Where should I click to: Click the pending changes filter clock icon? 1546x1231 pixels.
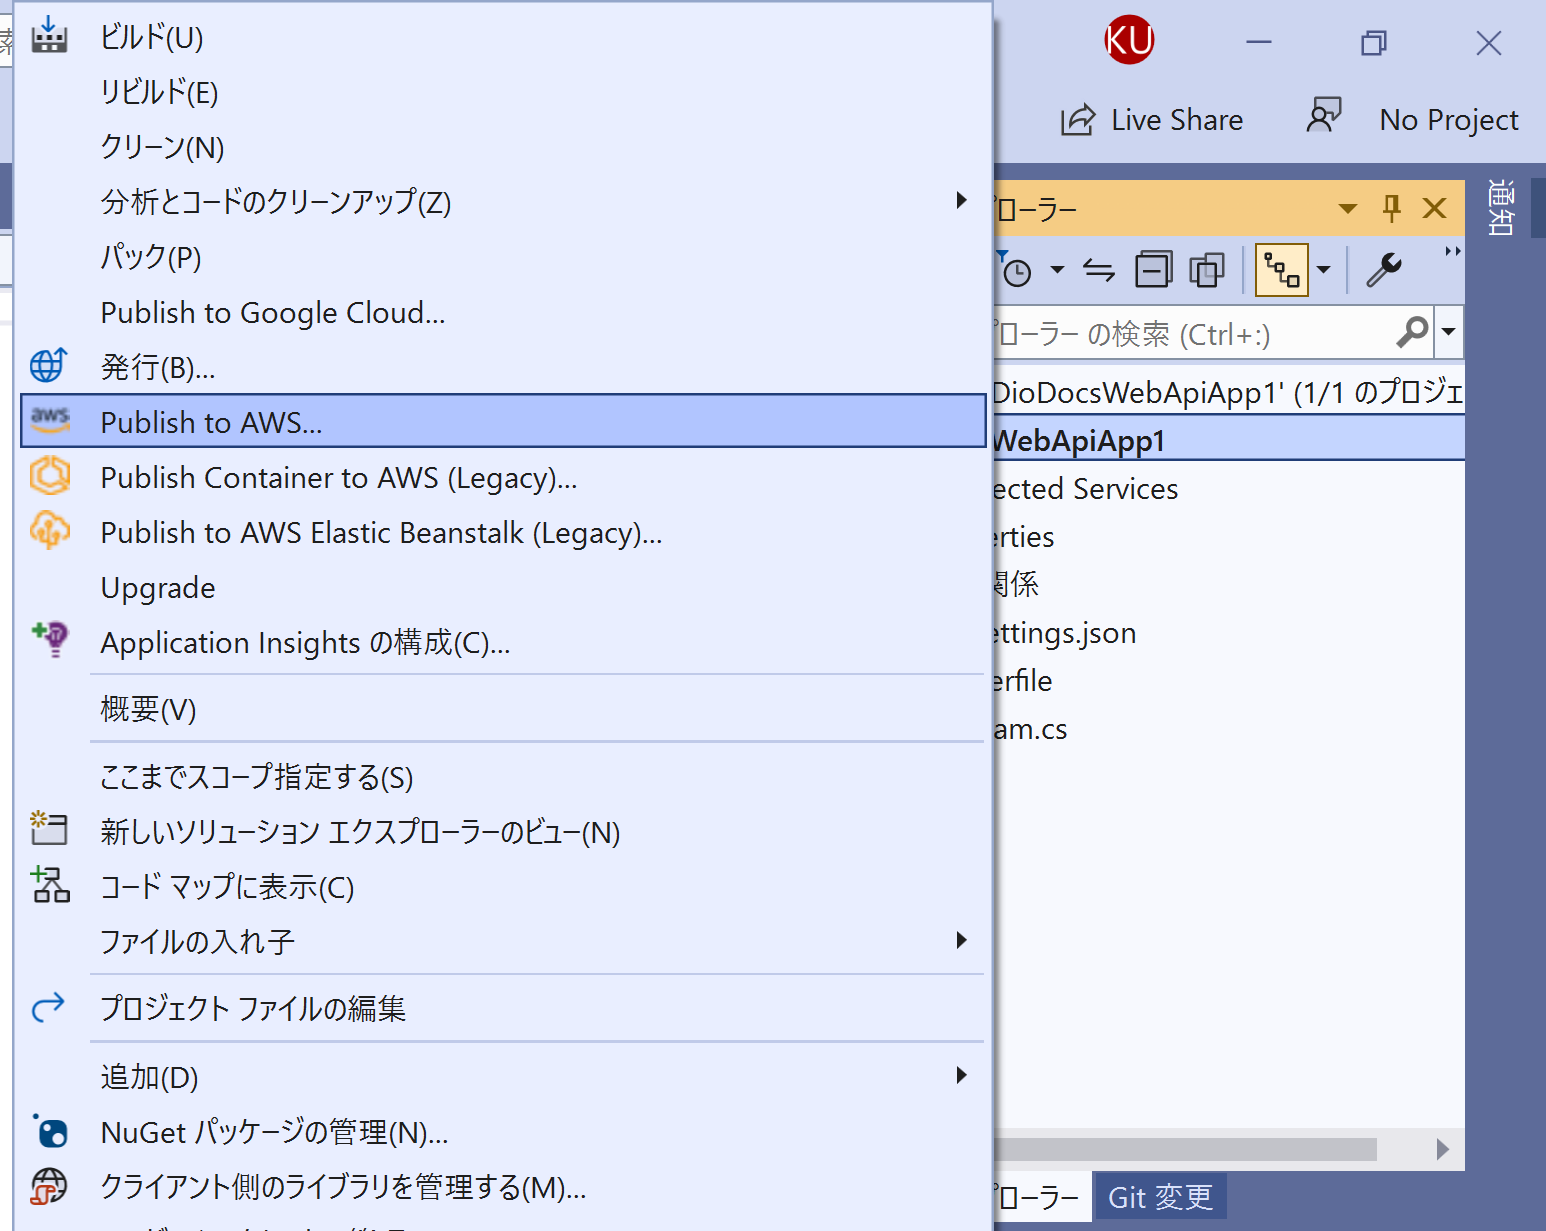[1015, 269]
